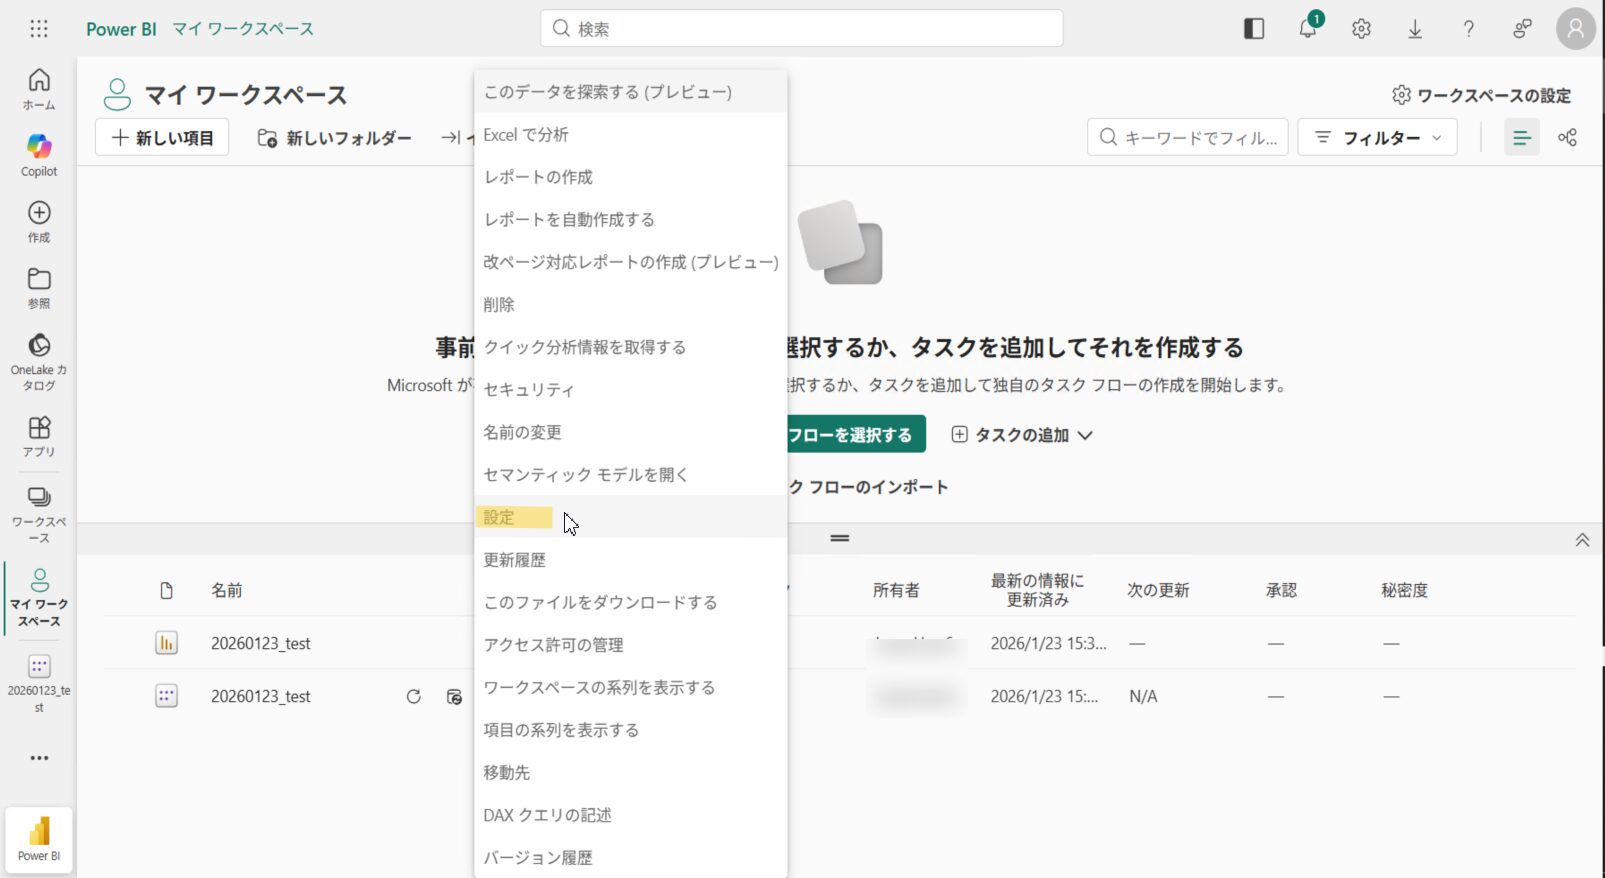Open the notifications bell icon
Viewport: 1605px width, 878px height.
[1308, 29]
